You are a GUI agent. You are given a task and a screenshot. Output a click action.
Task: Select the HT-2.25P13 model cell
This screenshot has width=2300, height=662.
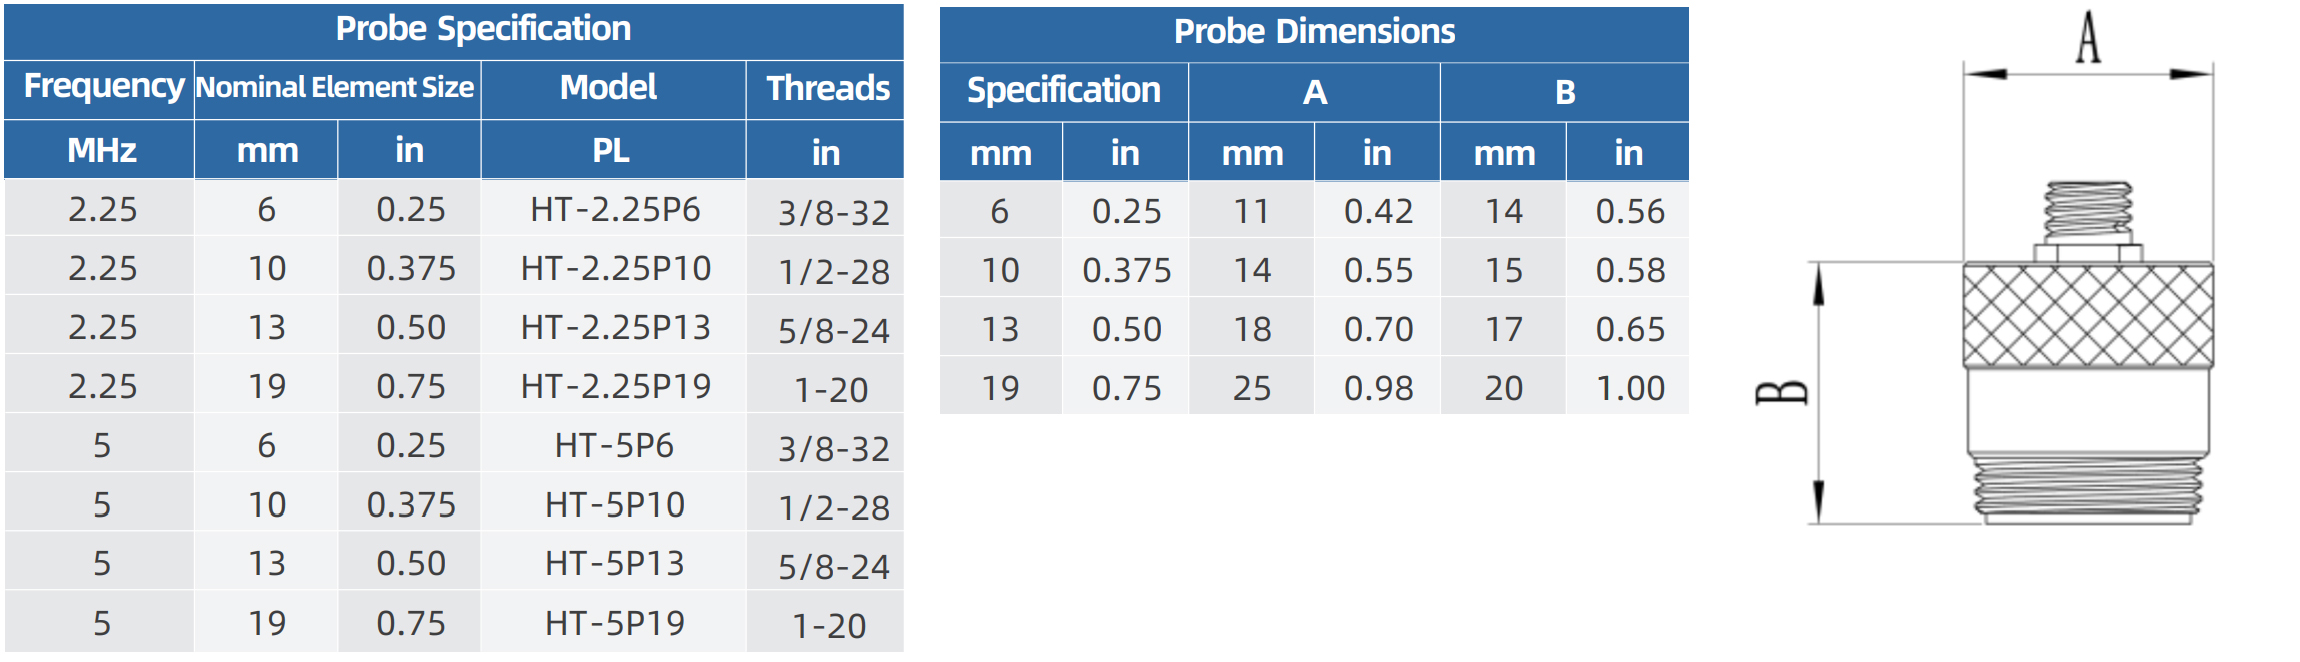615,328
